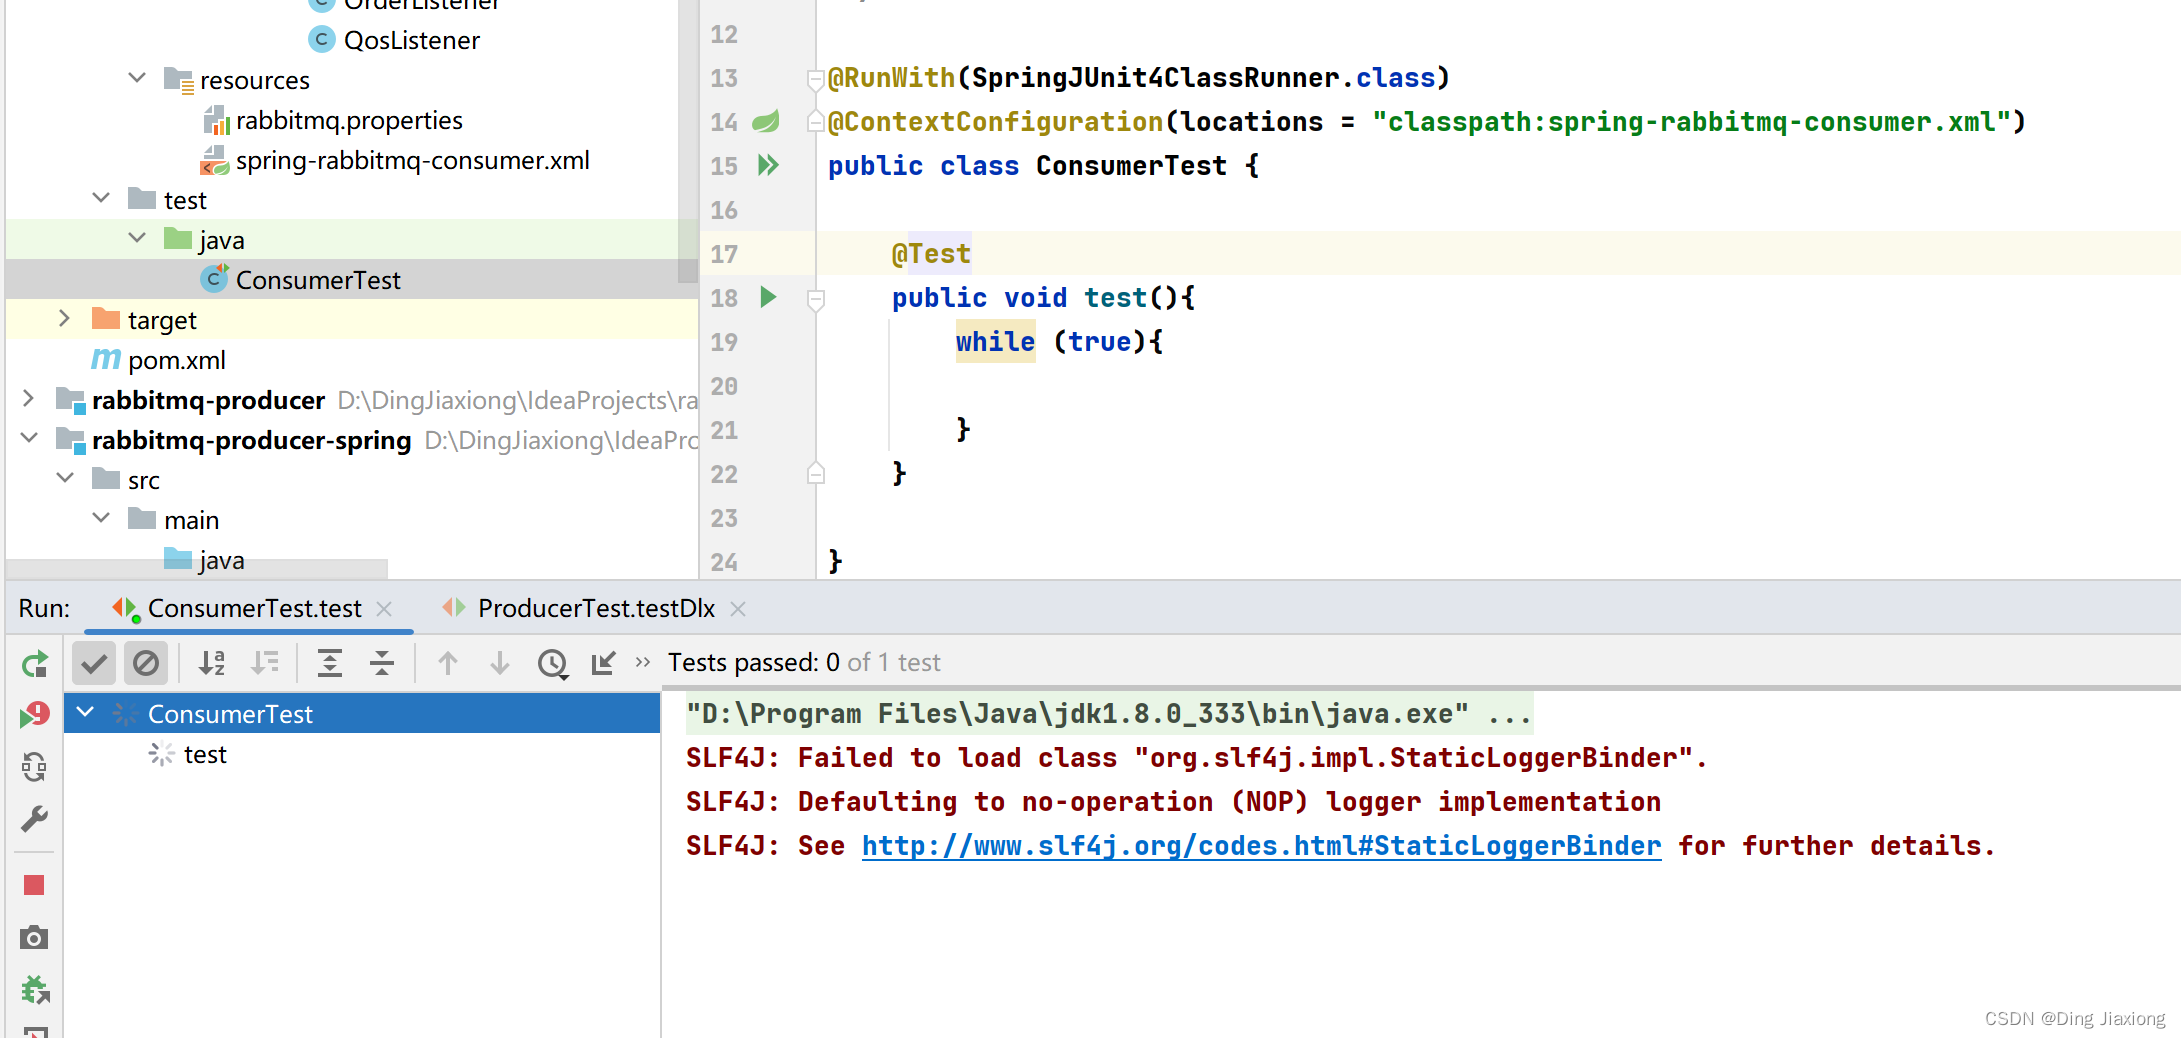Click the green bug settings icon in Run sidebar
The width and height of the screenshot is (2181, 1038).
(35, 990)
